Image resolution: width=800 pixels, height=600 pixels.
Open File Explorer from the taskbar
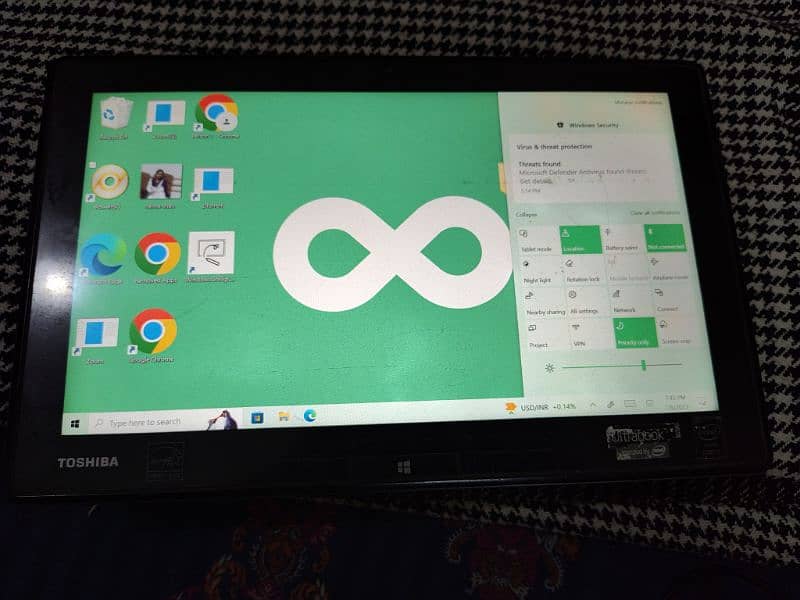(x=283, y=416)
